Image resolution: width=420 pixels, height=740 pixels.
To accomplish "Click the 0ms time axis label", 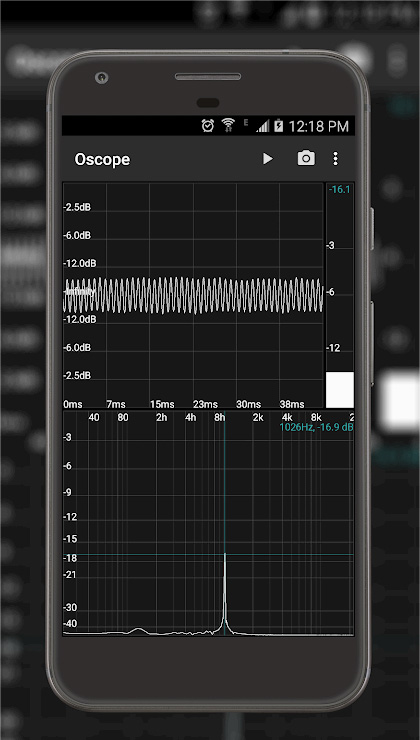I will pos(73,404).
